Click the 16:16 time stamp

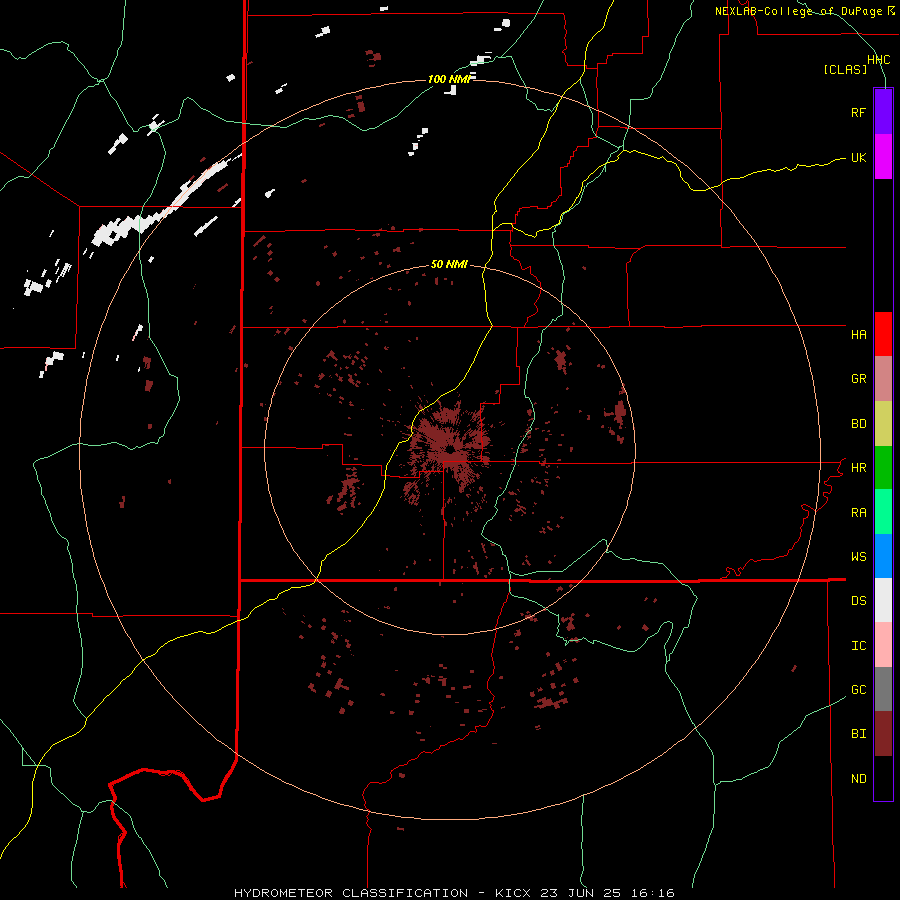655,893
